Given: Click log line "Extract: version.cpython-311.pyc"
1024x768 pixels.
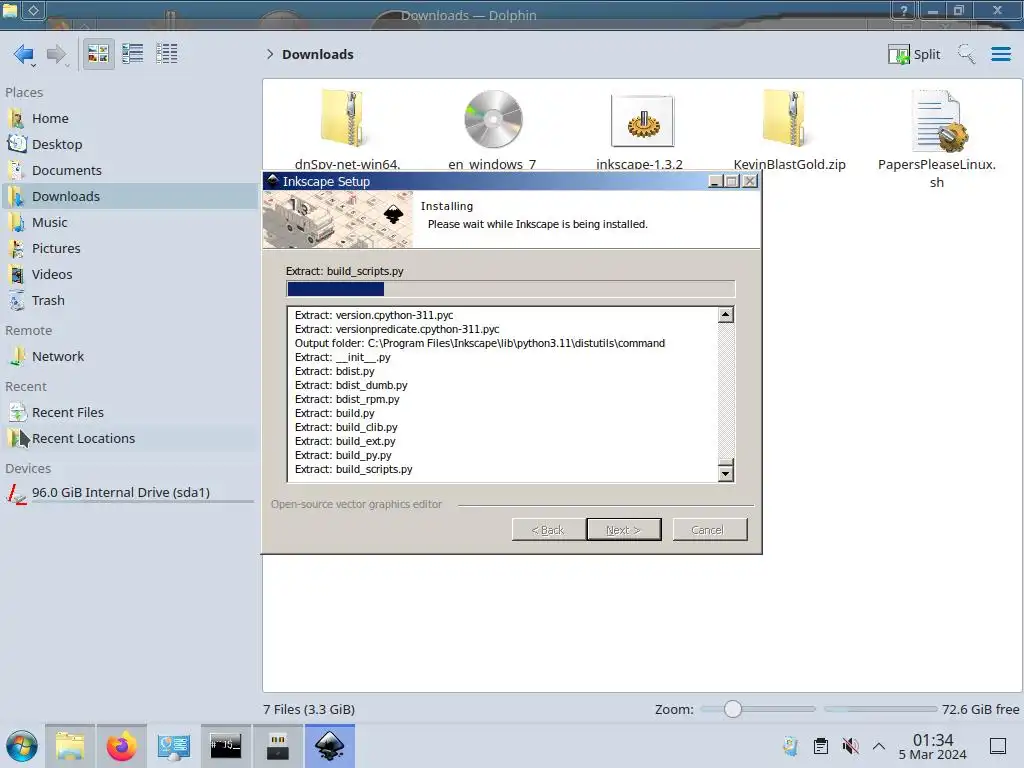Looking at the screenshot, I should pos(374,315).
